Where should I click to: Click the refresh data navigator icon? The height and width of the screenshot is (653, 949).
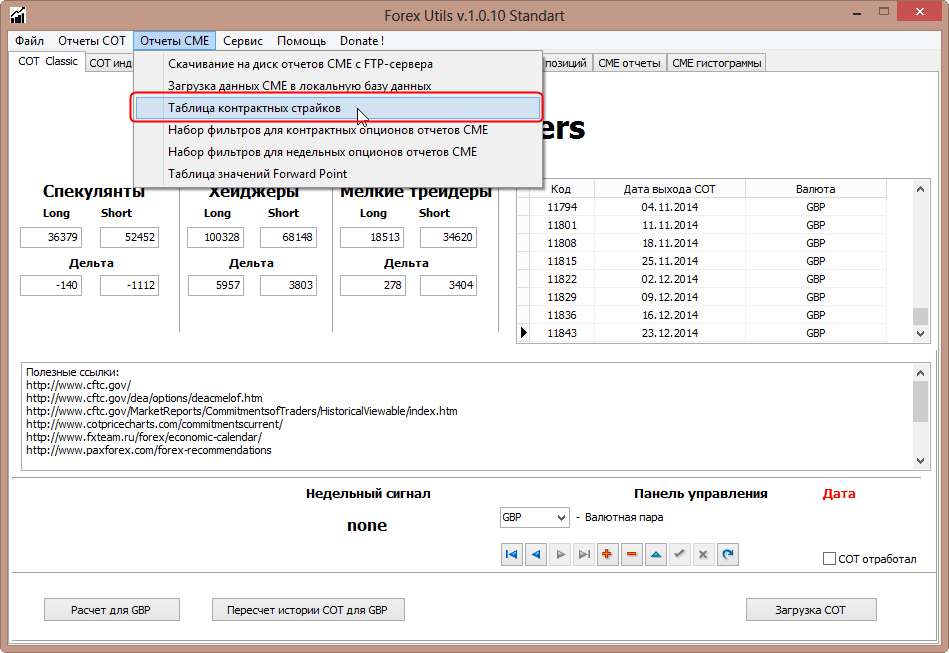click(x=728, y=554)
